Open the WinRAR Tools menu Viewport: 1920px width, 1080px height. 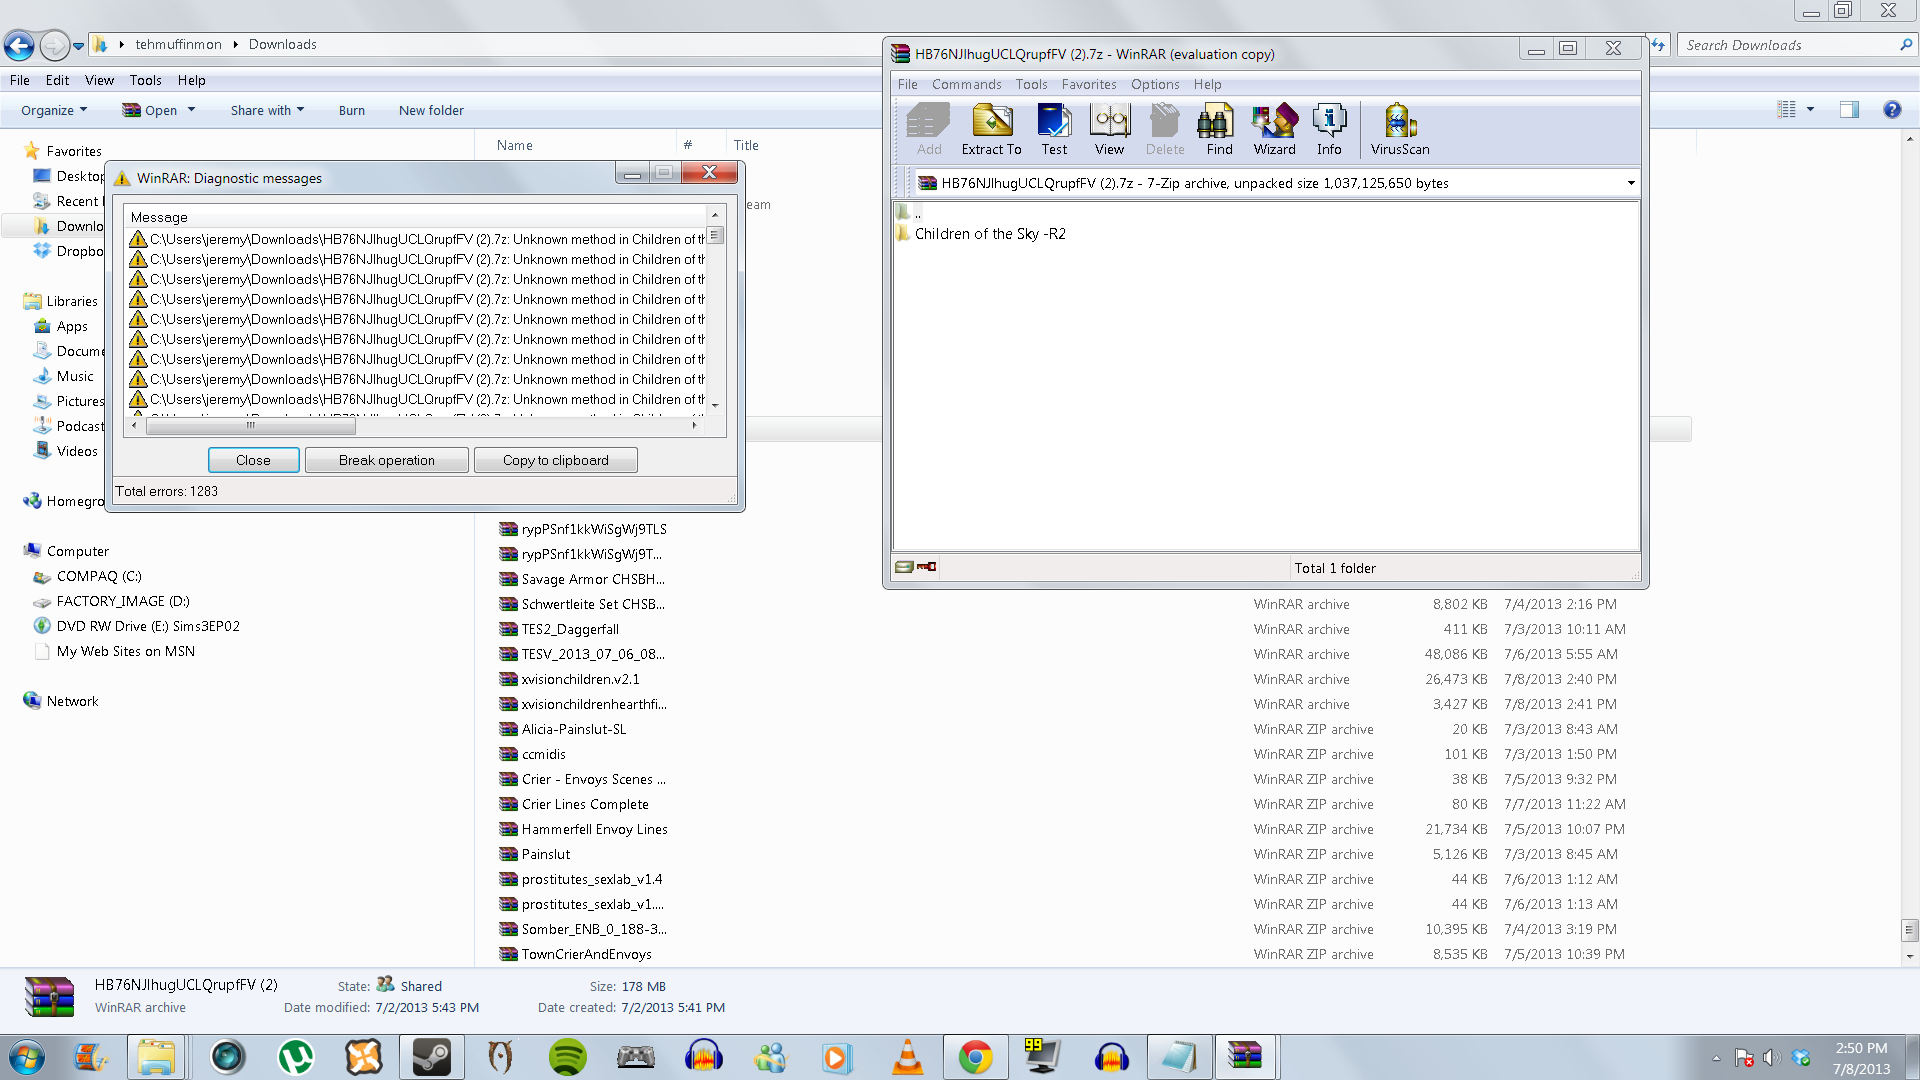[1031, 84]
